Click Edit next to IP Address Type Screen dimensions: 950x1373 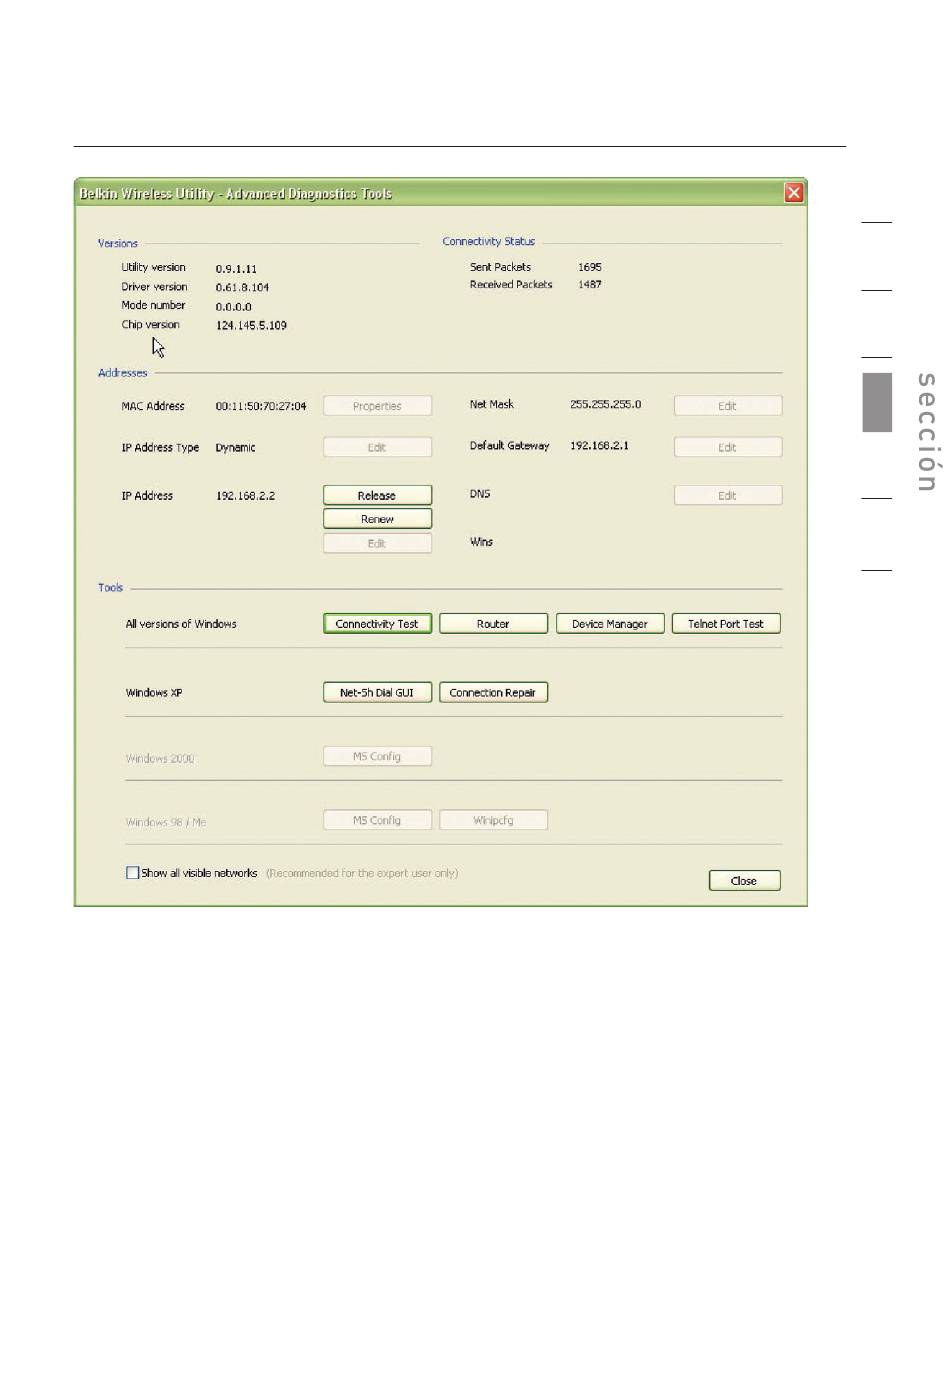click(x=377, y=447)
